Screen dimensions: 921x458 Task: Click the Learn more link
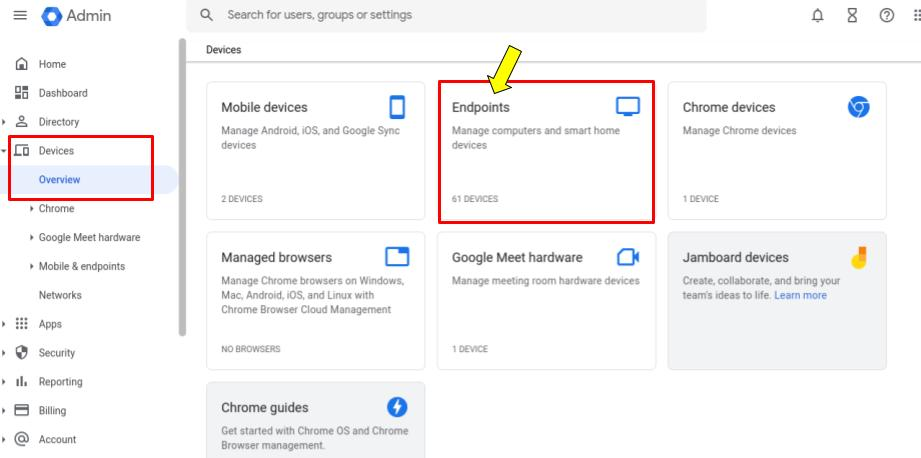[800, 295]
